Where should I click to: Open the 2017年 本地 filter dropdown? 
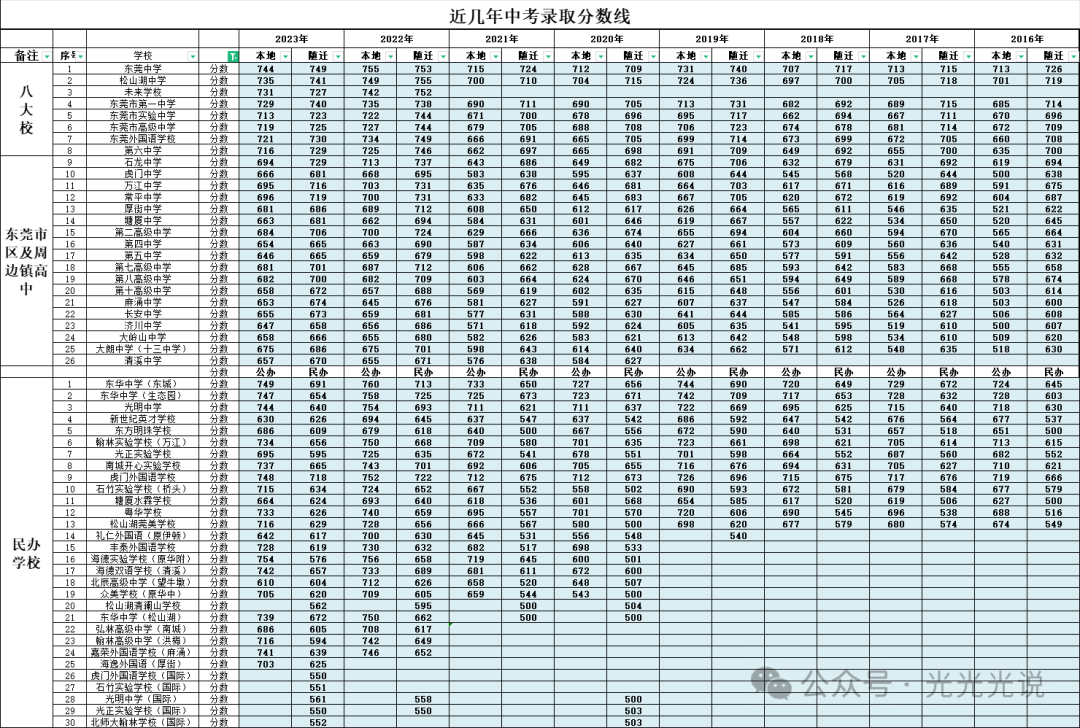click(916, 56)
